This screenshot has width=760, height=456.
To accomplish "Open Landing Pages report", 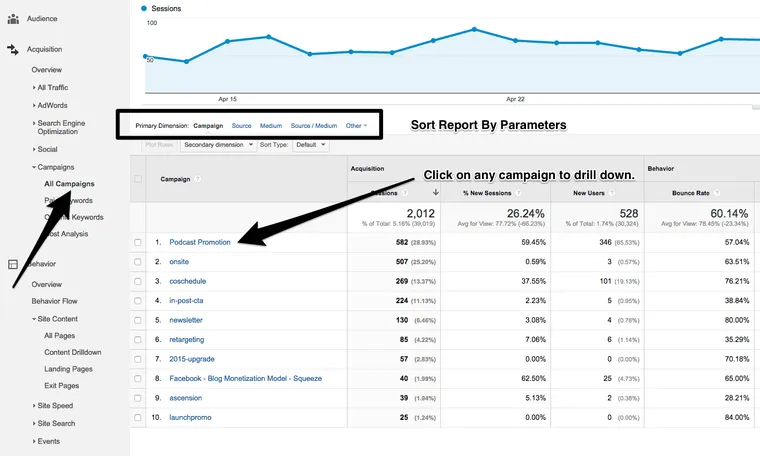I will click(68, 369).
